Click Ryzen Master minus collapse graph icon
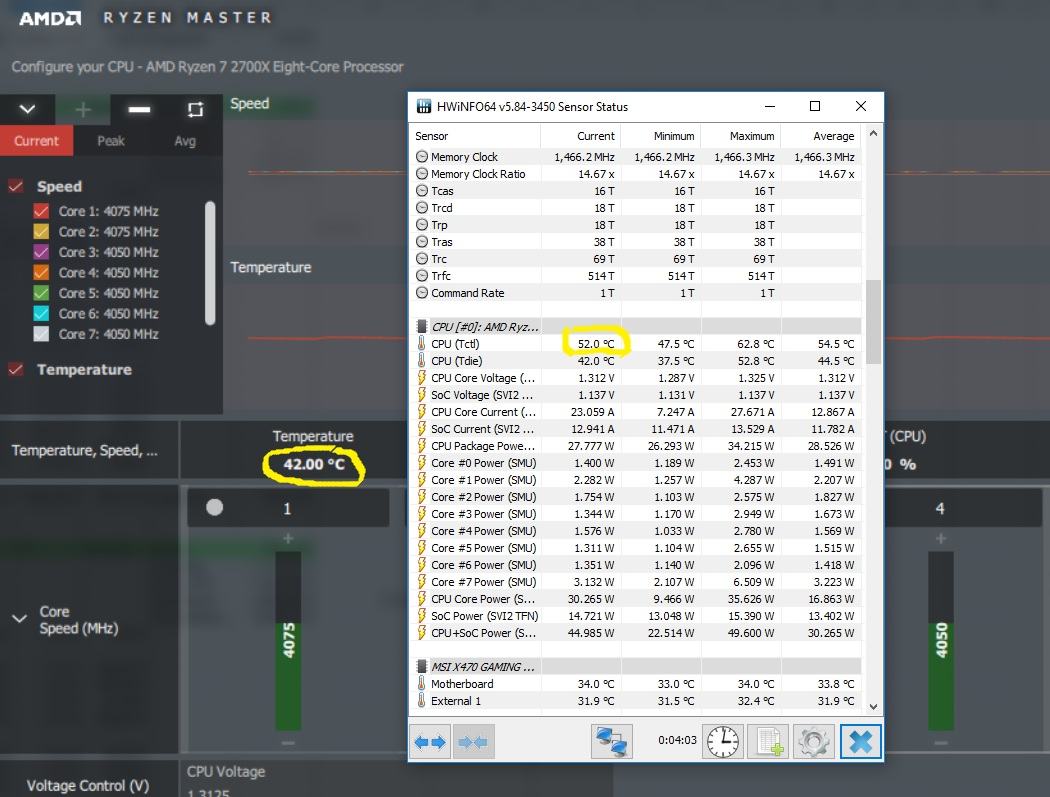This screenshot has height=797, width=1050. pos(139,109)
